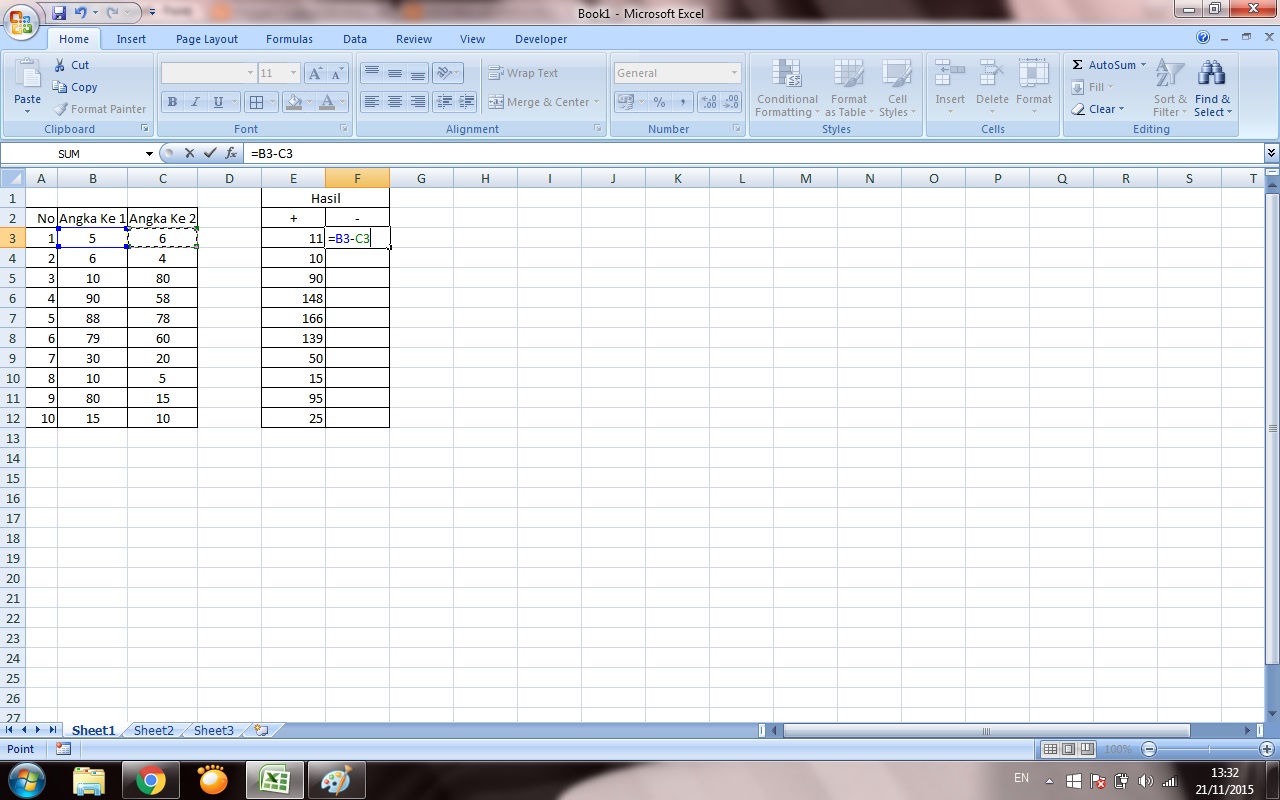Screen dimensions: 1280x800
Task: Switch to the Formulas ribbon tab
Action: click(289, 39)
